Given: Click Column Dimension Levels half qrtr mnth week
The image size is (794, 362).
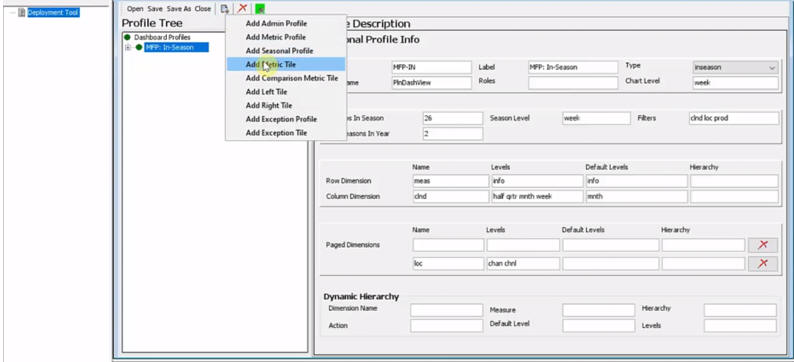Looking at the screenshot, I should pos(537,196).
